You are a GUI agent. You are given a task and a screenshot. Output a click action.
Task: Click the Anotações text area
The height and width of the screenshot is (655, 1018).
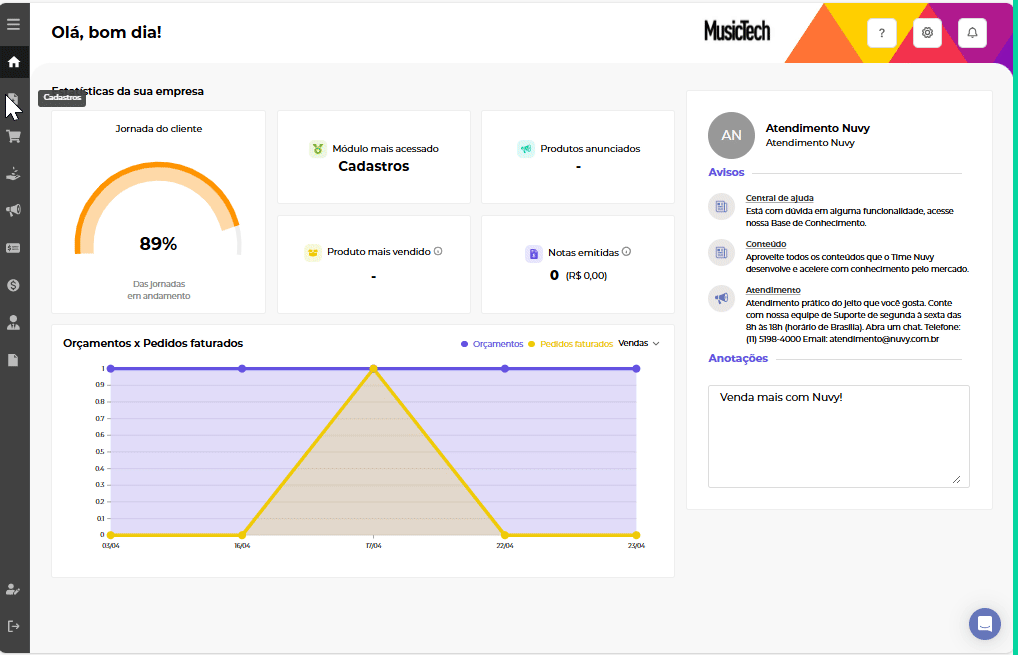(x=838, y=436)
